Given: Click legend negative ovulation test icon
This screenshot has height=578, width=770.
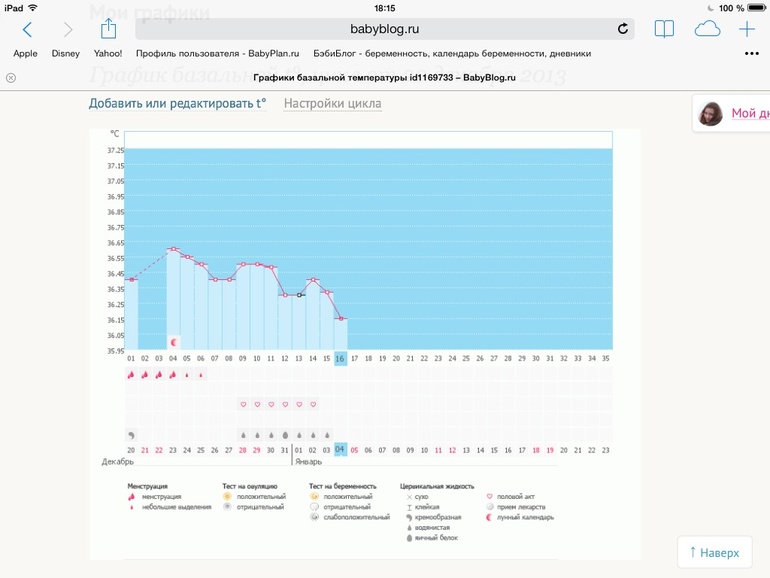Looking at the screenshot, I should (x=227, y=507).
